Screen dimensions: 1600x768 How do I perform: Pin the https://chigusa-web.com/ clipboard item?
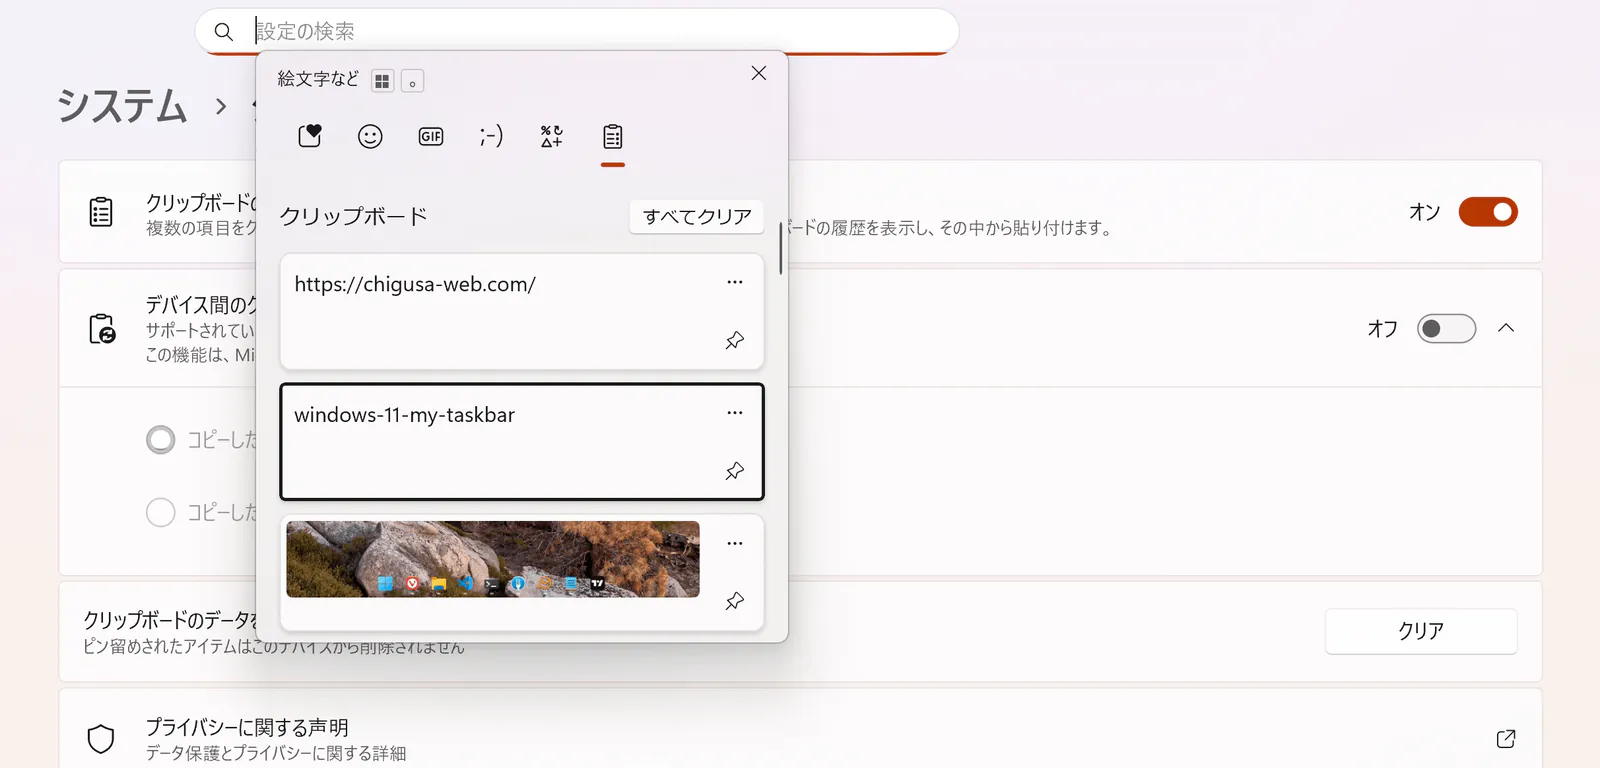click(x=735, y=340)
